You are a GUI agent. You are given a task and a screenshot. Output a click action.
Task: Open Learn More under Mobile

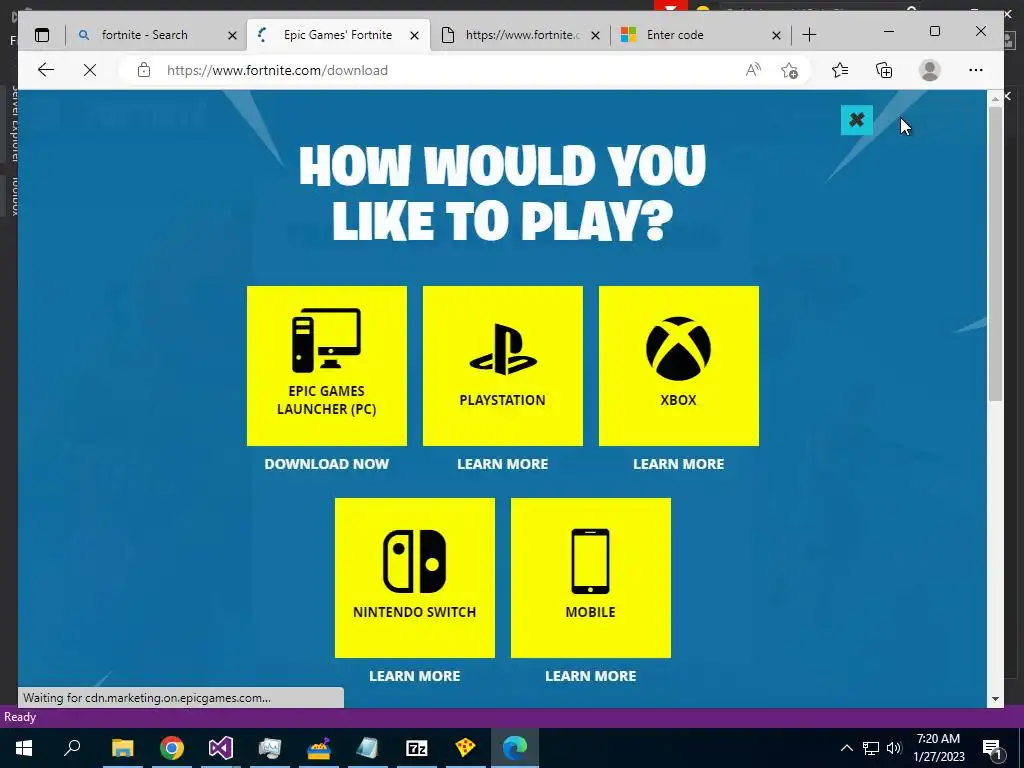(x=590, y=676)
